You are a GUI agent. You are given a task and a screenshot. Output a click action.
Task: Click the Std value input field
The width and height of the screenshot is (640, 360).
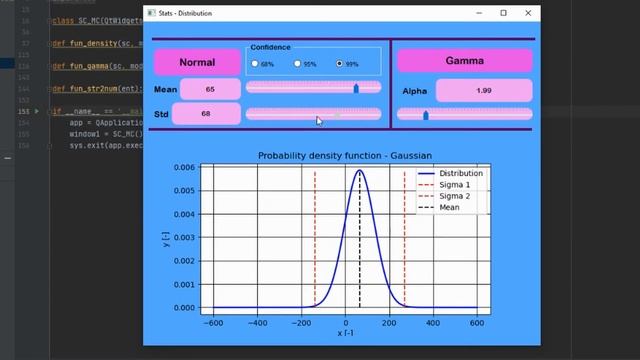pyautogui.click(x=206, y=113)
